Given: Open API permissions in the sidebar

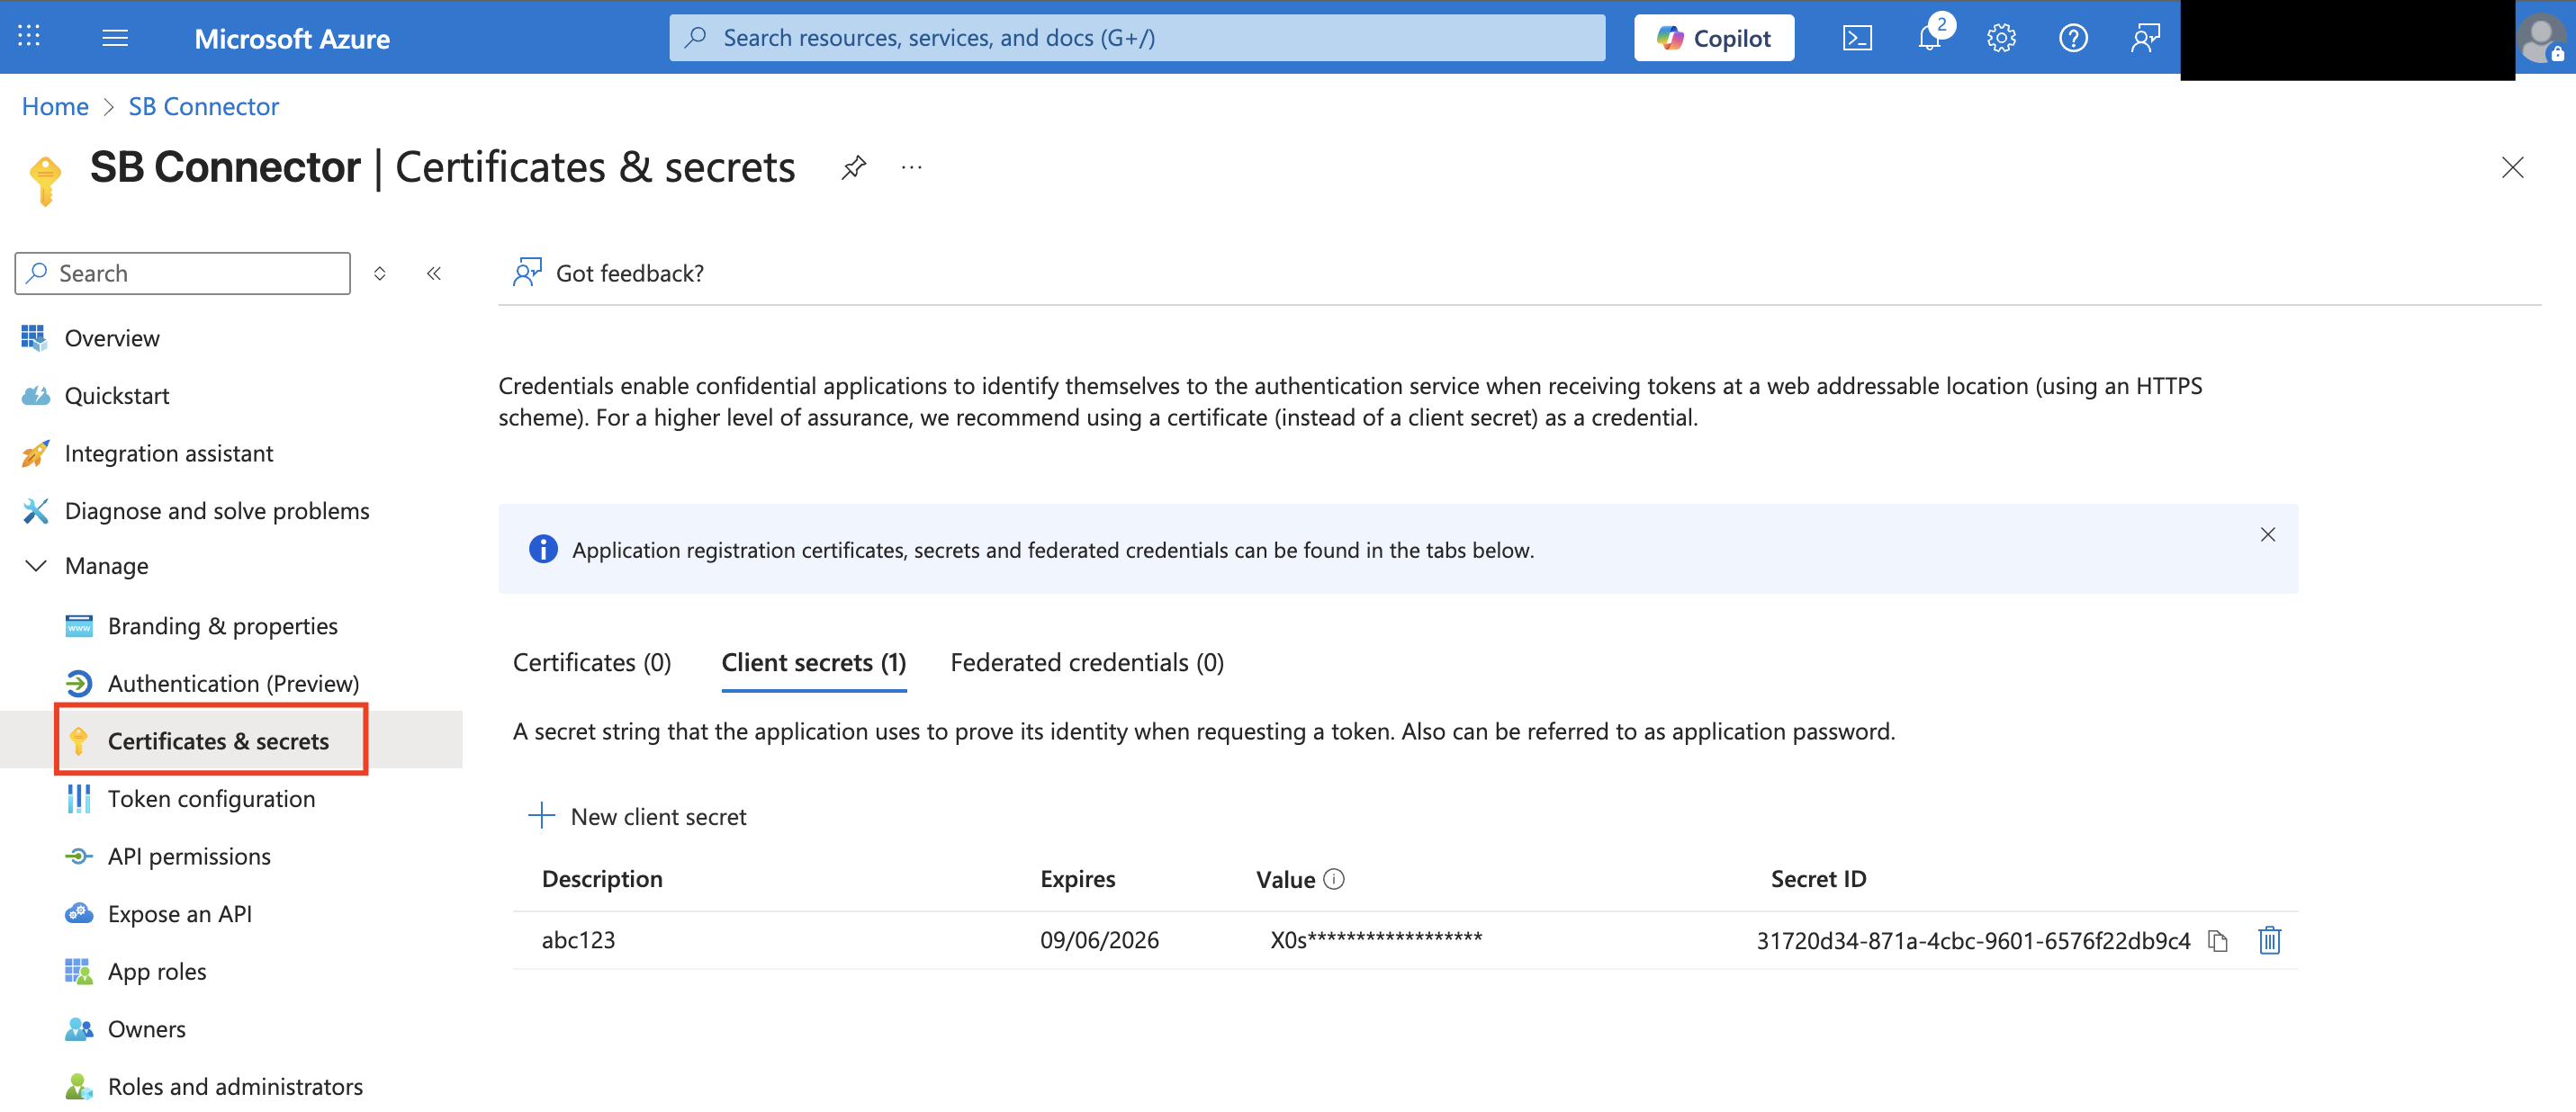Looking at the screenshot, I should coord(189,856).
